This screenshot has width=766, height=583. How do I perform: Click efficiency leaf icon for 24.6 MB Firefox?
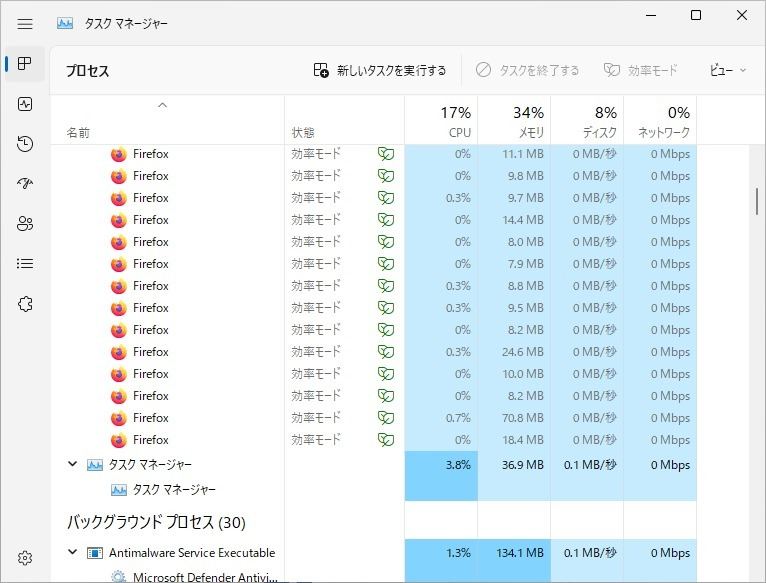click(386, 352)
